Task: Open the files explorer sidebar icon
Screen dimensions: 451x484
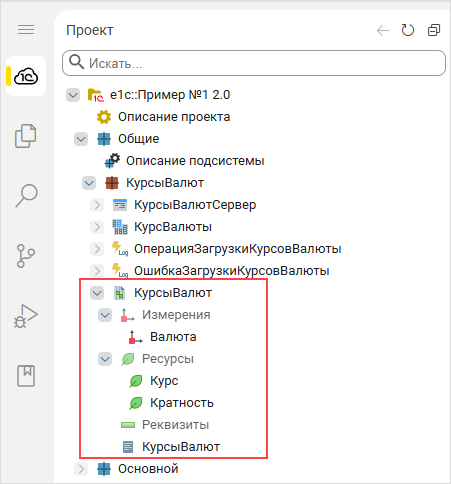Action: click(26, 136)
